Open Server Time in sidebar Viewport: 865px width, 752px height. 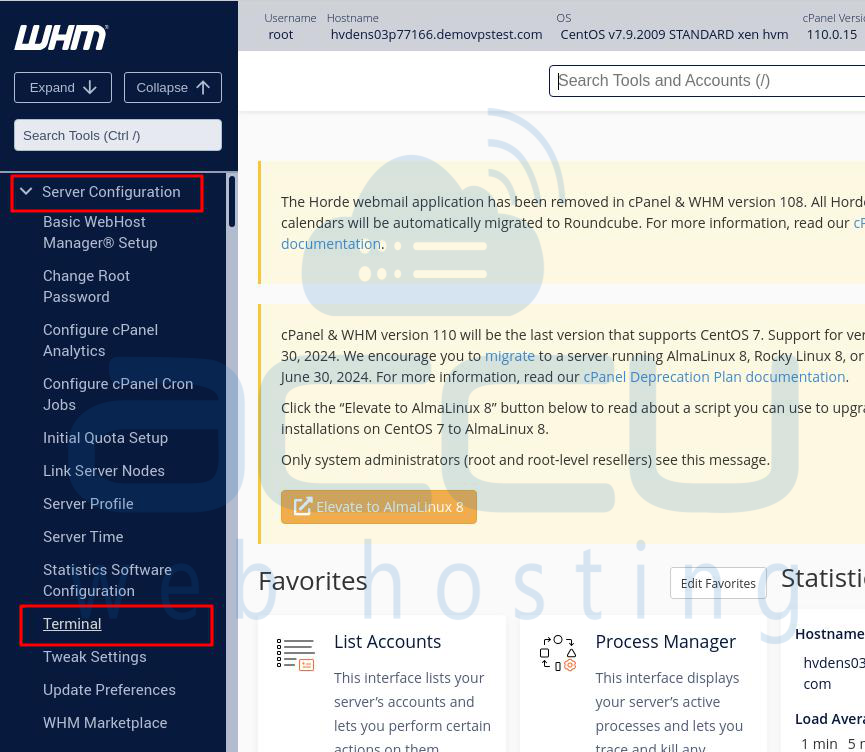(83, 537)
